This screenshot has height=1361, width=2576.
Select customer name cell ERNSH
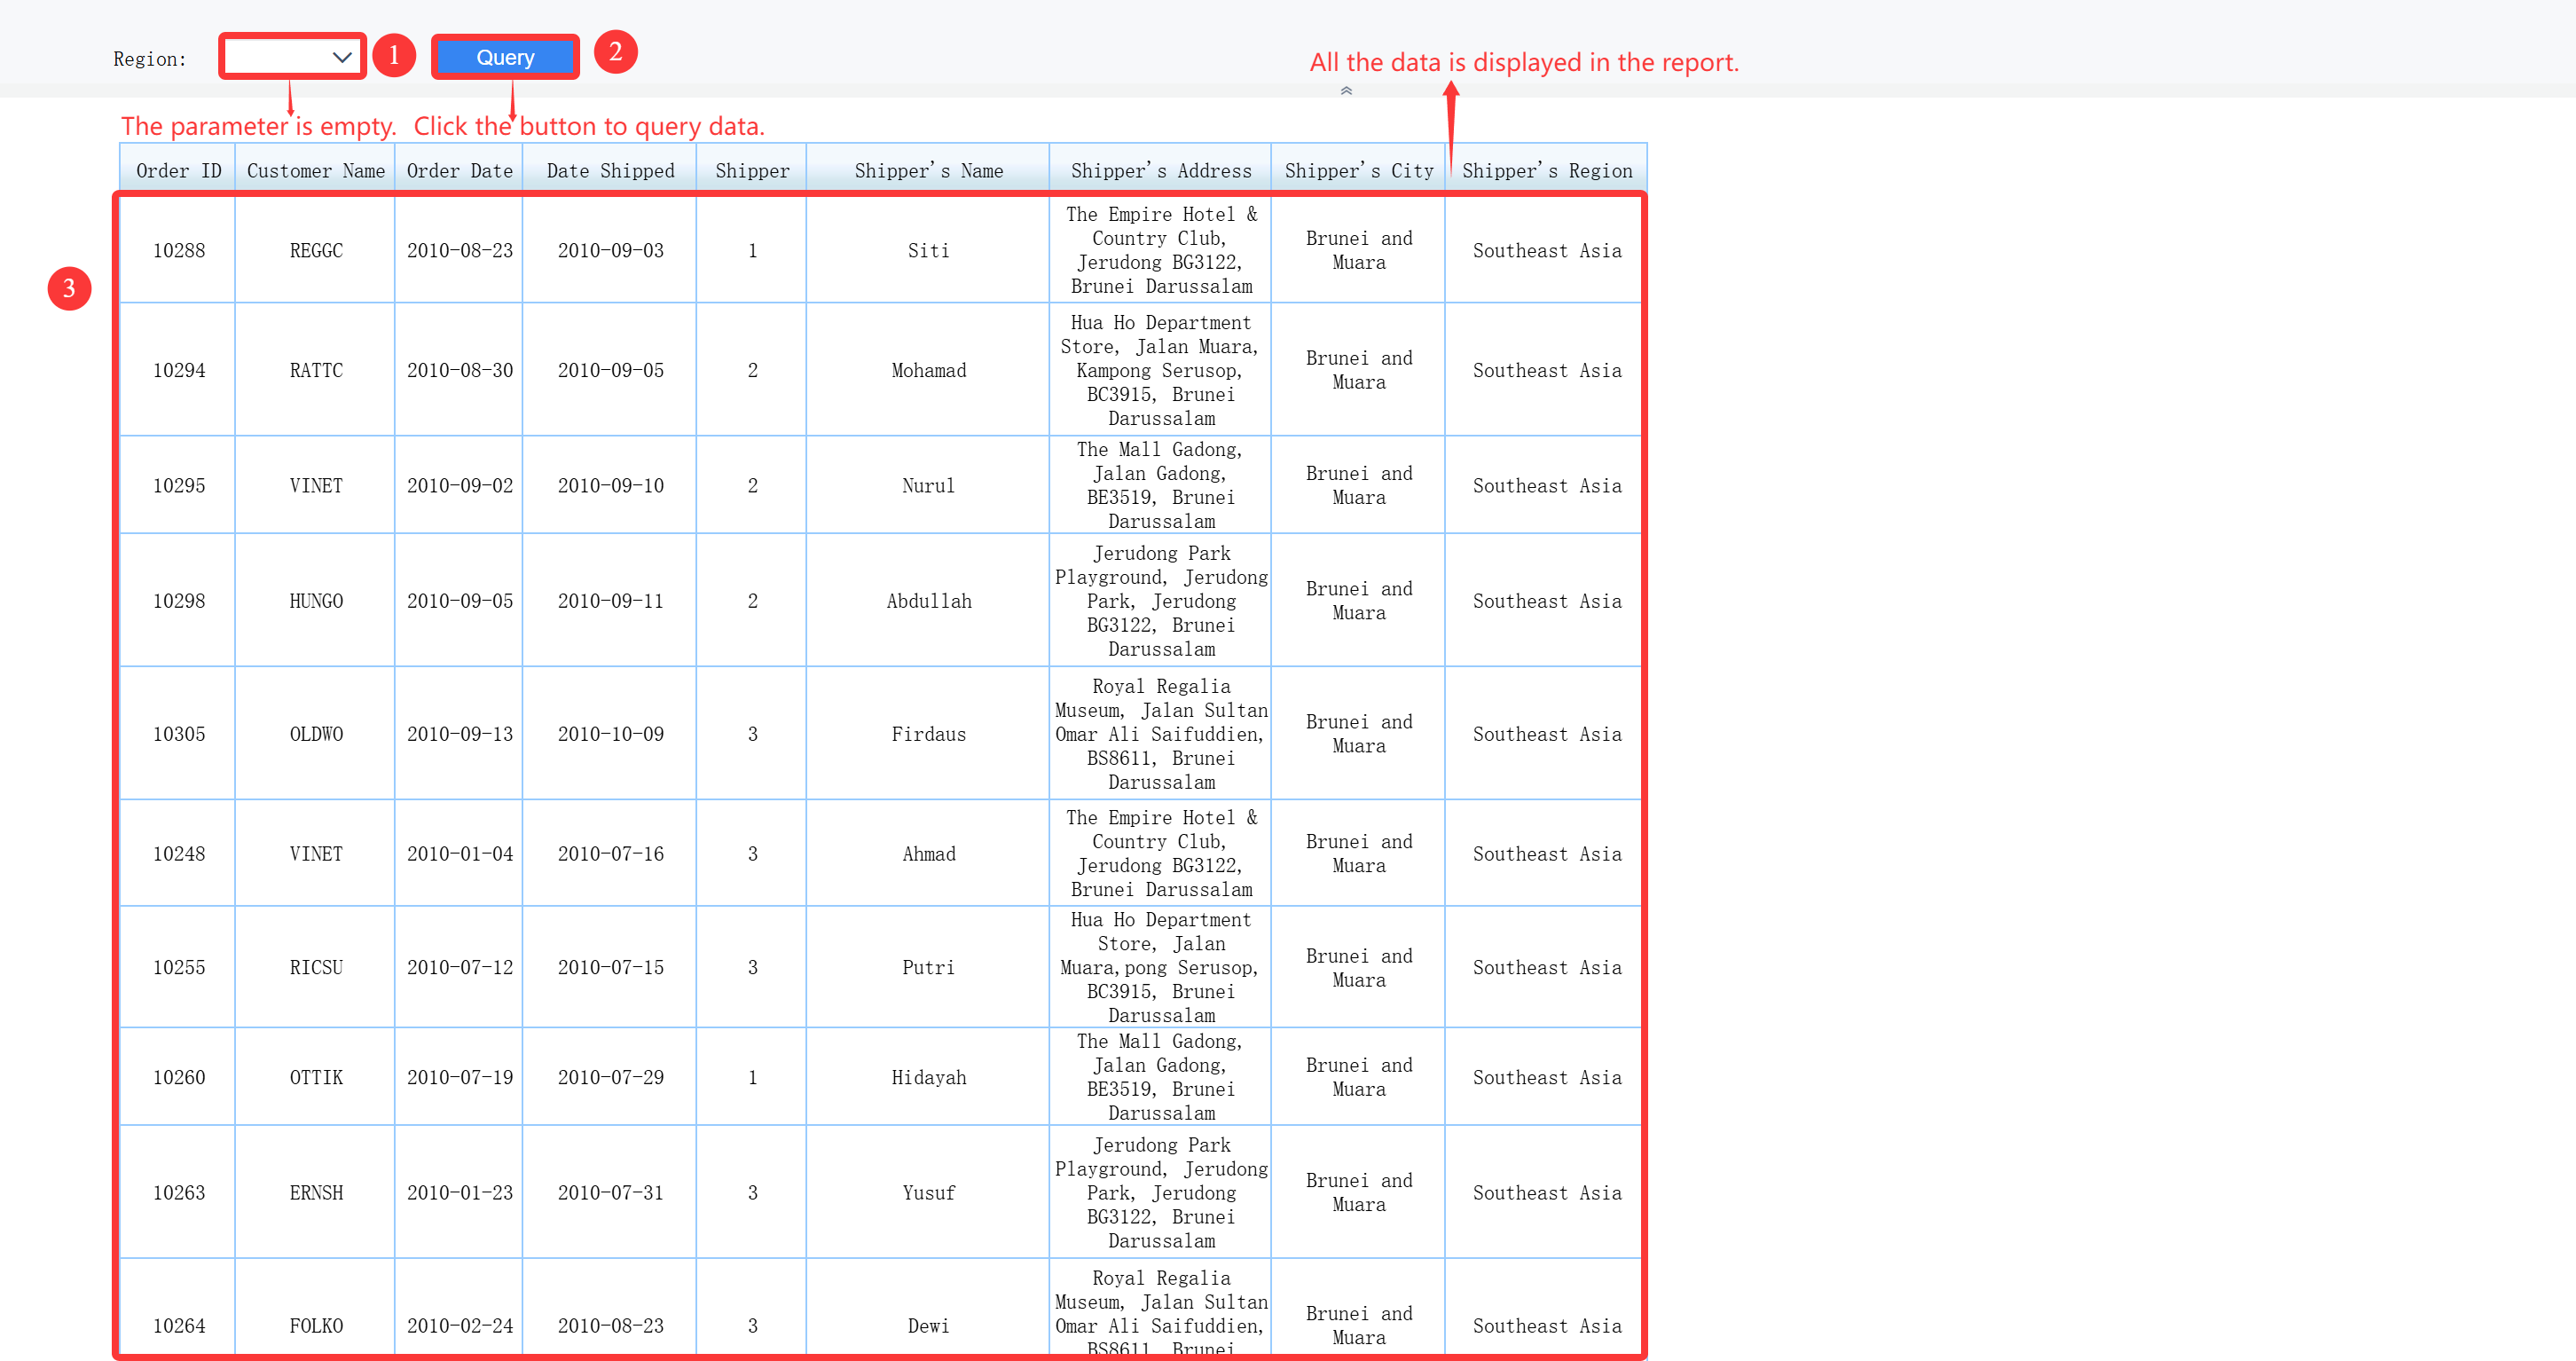click(x=315, y=1193)
